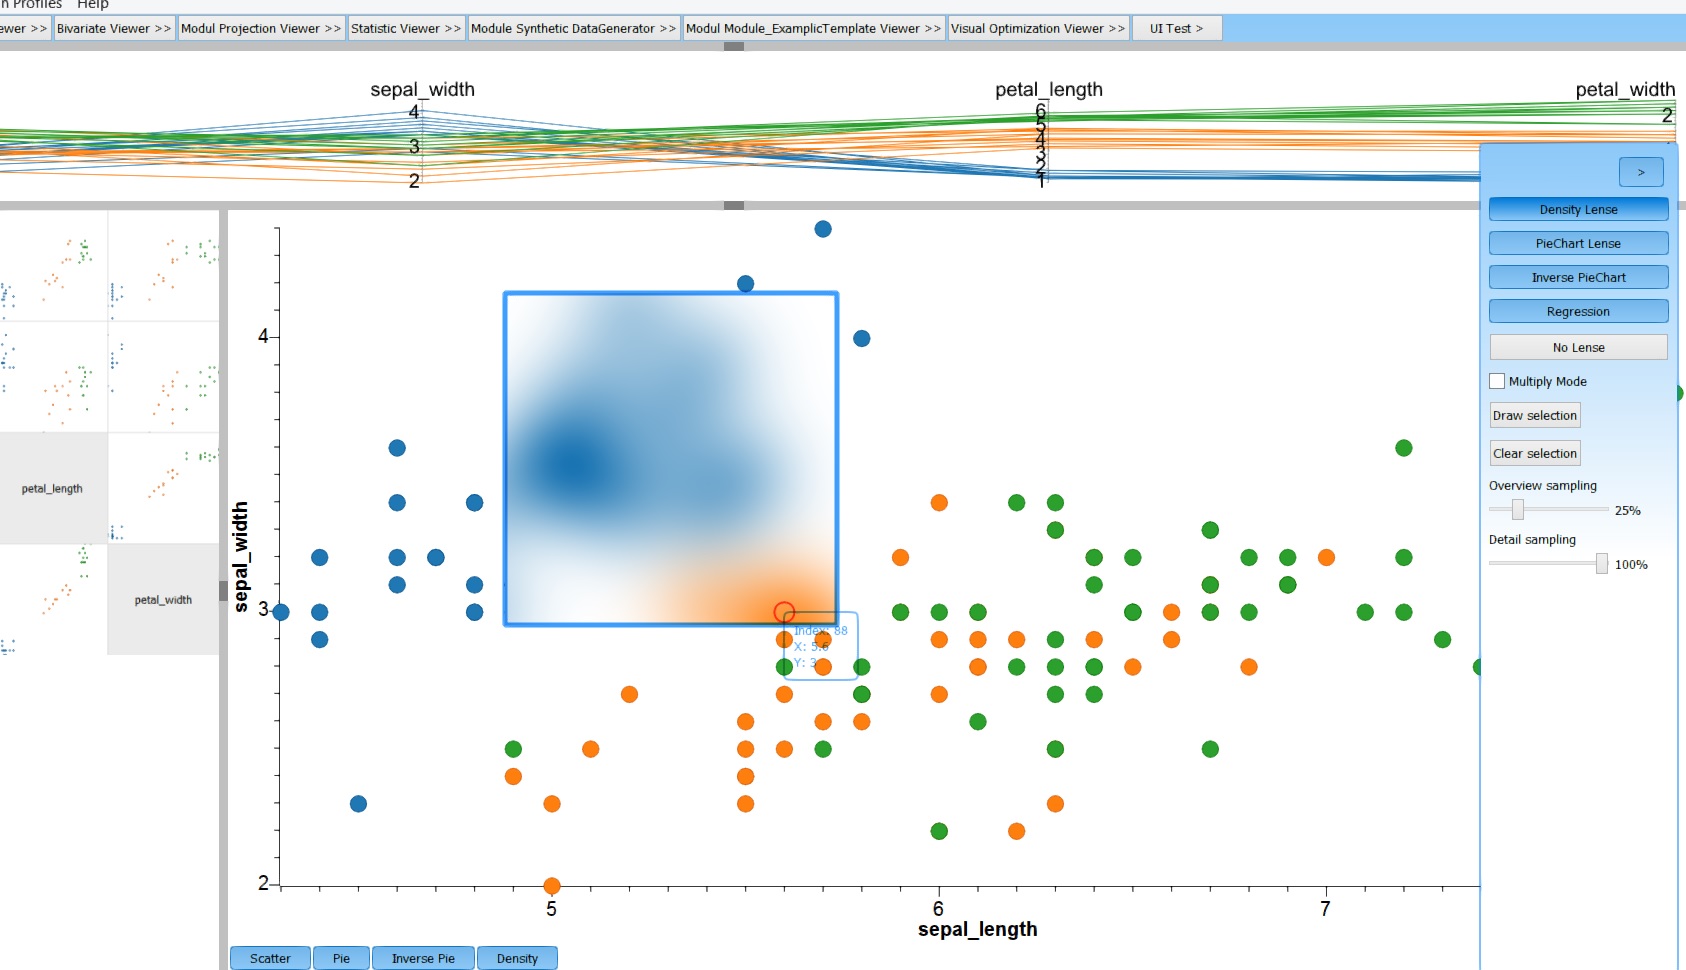1686x970 pixels.
Task: Open the Density view tab
Action: pyautogui.click(x=517, y=958)
